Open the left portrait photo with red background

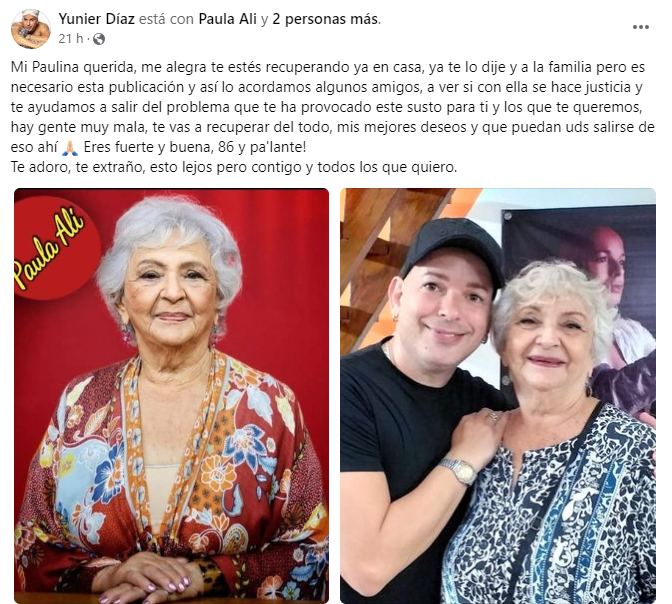pos(171,396)
